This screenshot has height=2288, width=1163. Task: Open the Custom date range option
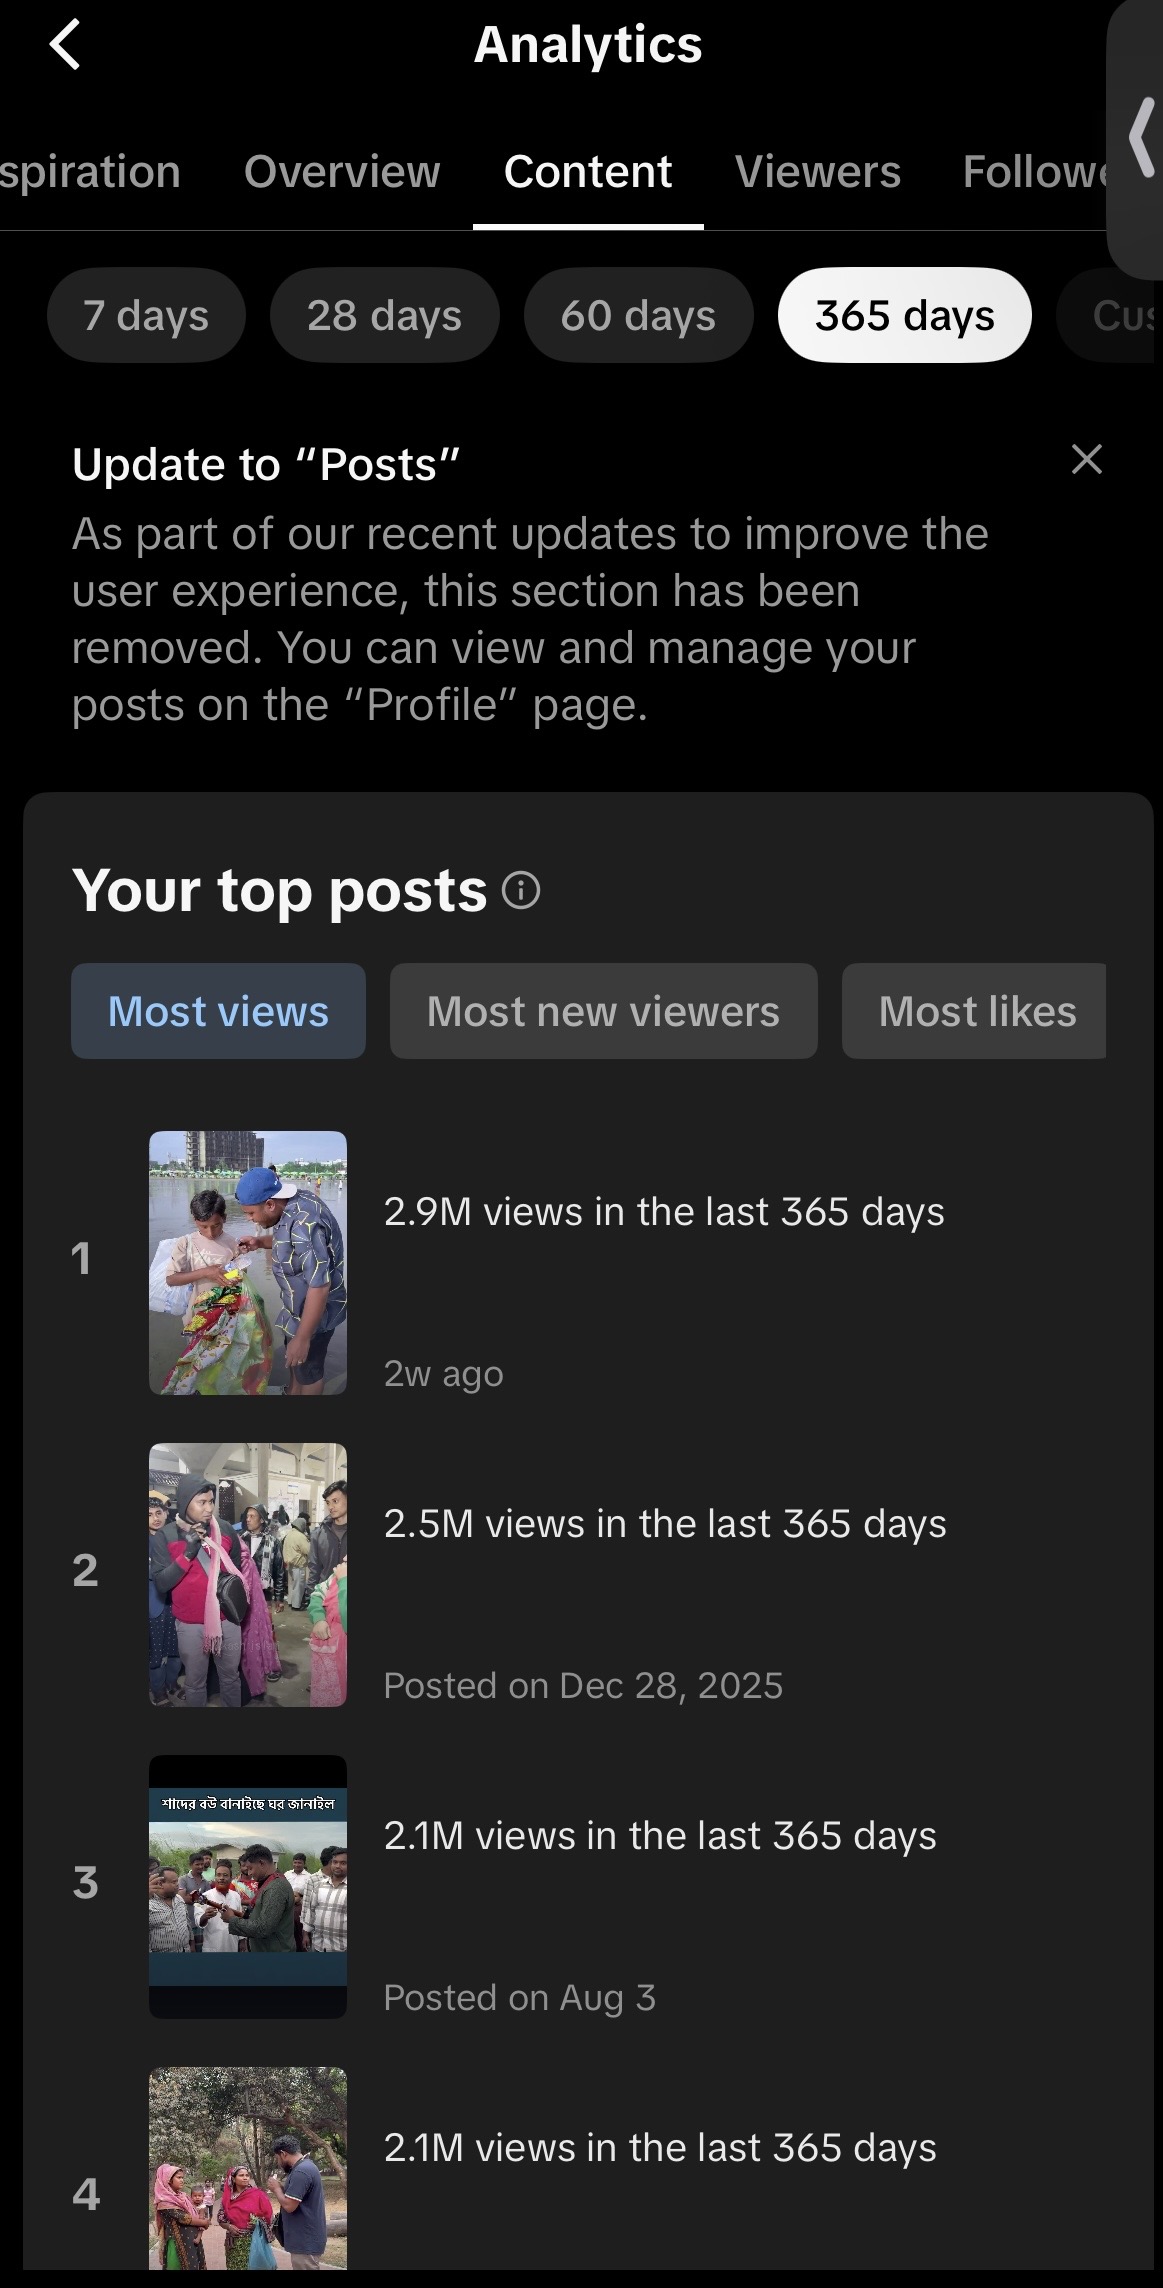(x=1109, y=315)
